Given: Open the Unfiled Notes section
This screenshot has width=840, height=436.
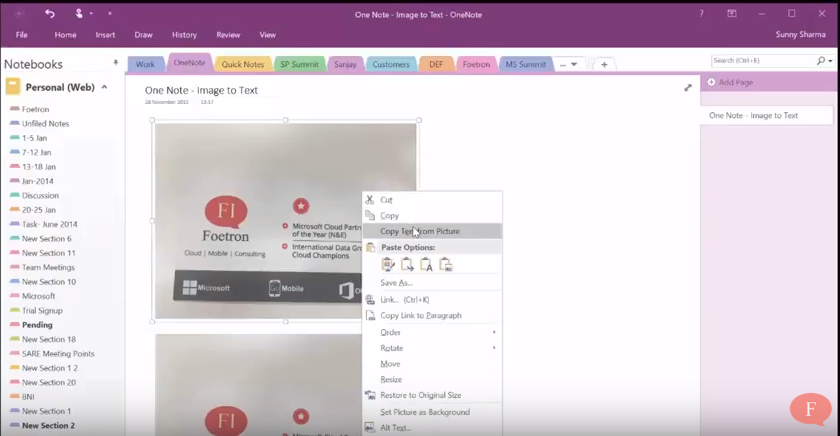Looking at the screenshot, I should pyautogui.click(x=46, y=123).
